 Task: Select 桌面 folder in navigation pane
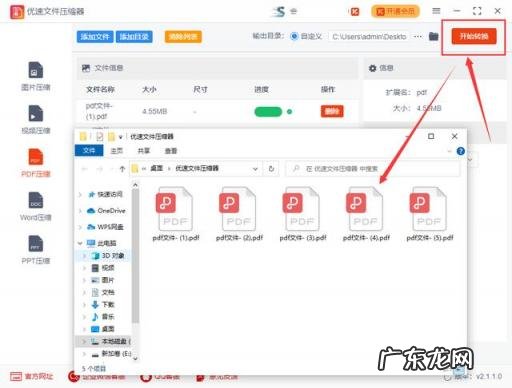(x=103, y=329)
